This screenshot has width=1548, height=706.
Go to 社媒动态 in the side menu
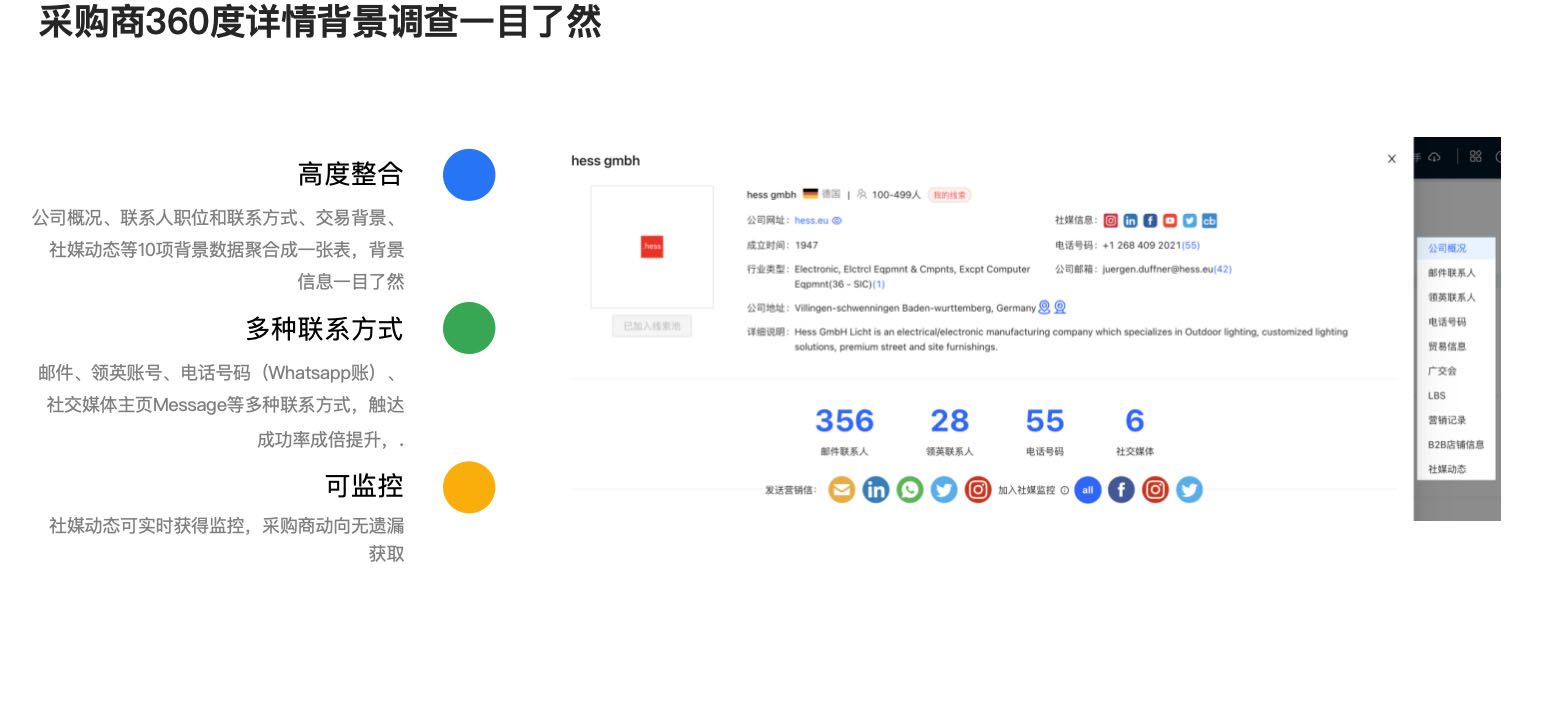[x=1447, y=469]
